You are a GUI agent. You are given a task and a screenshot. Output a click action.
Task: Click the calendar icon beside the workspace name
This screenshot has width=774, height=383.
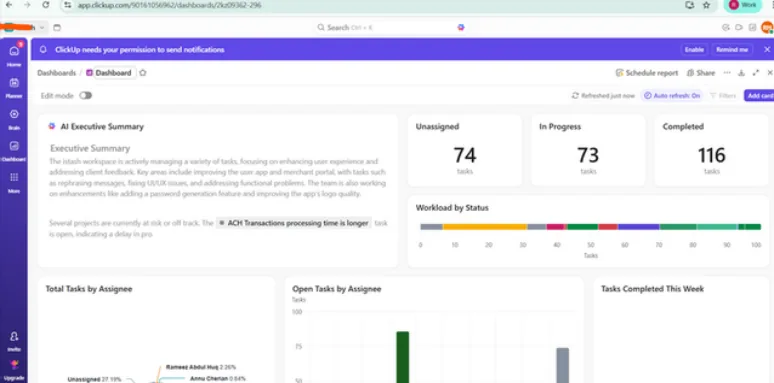click(x=57, y=28)
